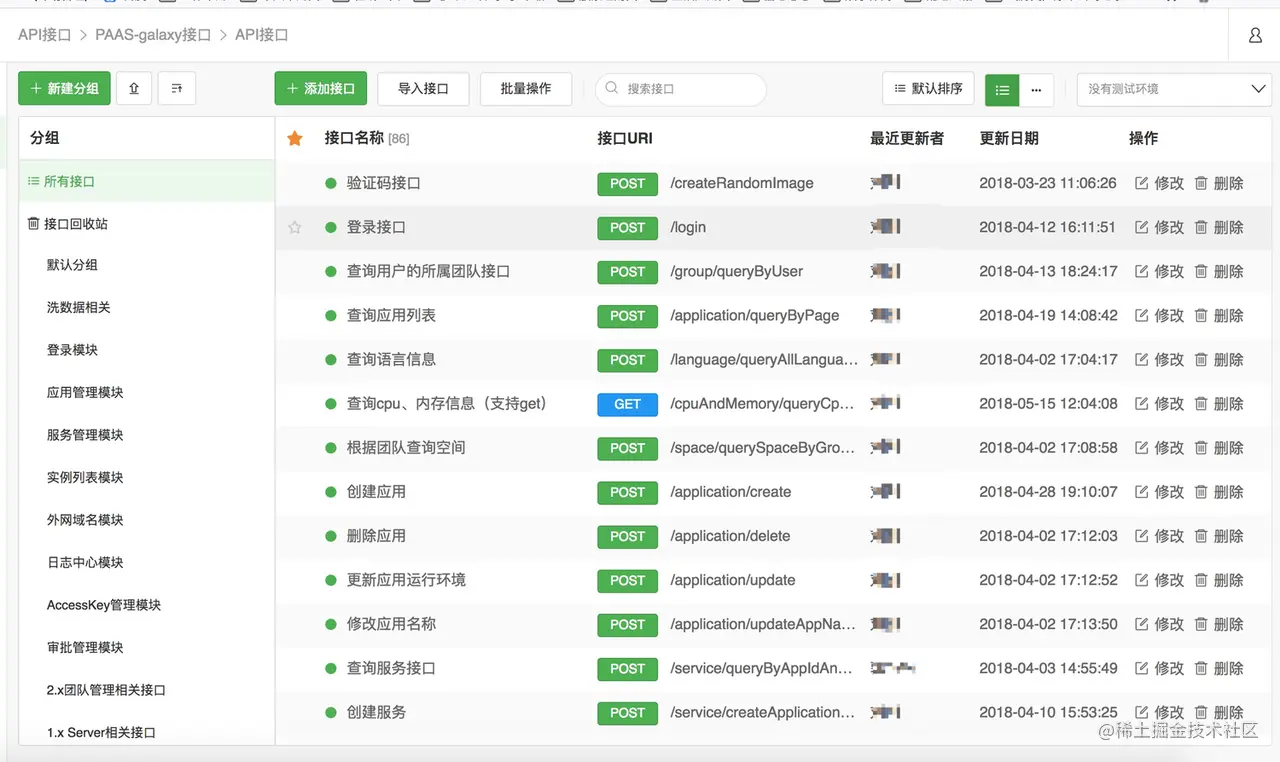The width and height of the screenshot is (1280, 762).
Task: Click the trash icon for 查询服务接口
Action: tap(1201, 668)
